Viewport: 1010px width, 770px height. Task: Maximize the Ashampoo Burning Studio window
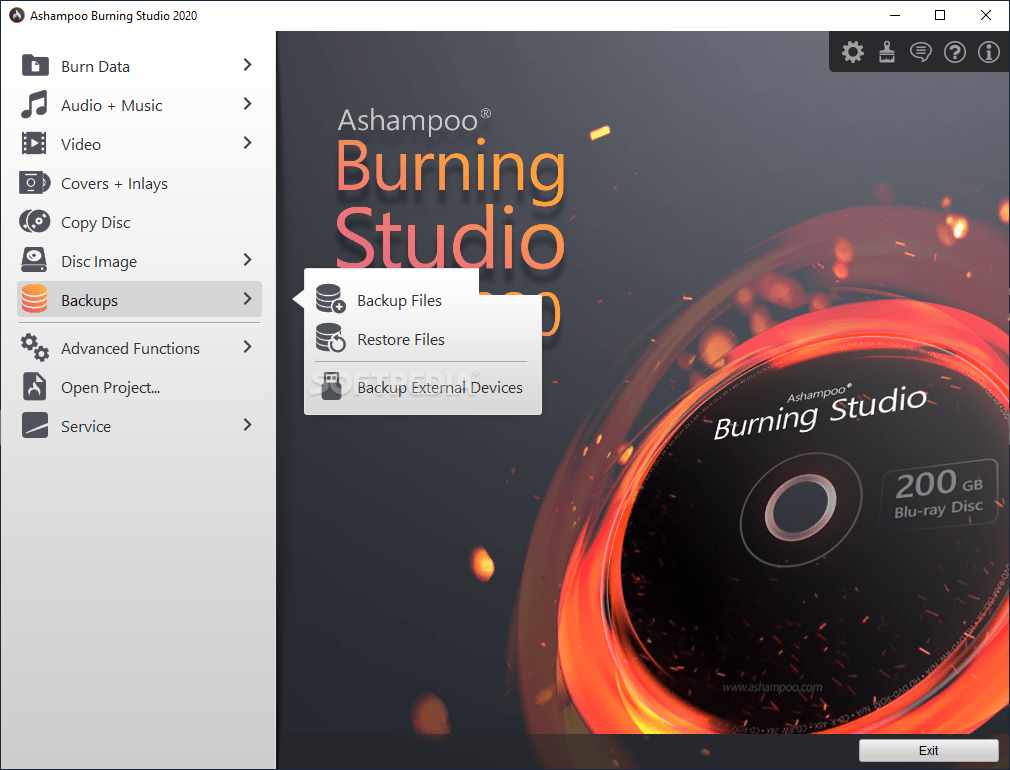(x=940, y=15)
